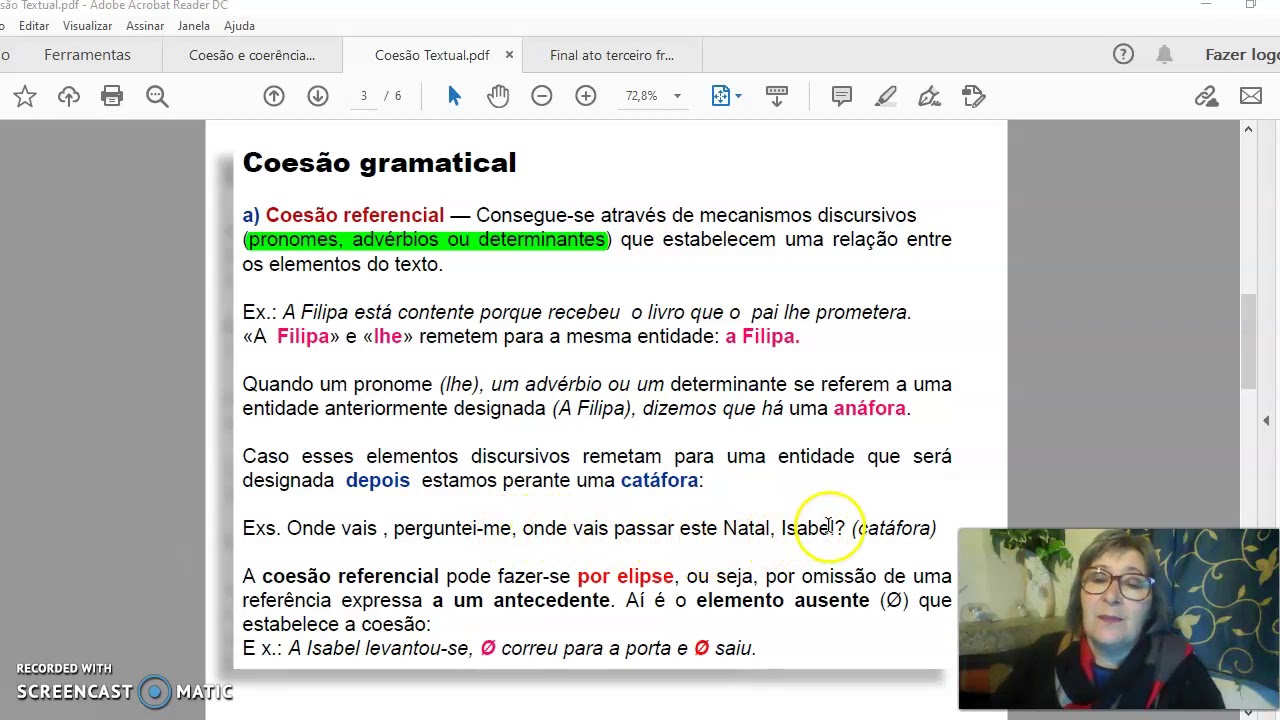Open the help question mark
The height and width of the screenshot is (720, 1280).
(x=1123, y=55)
